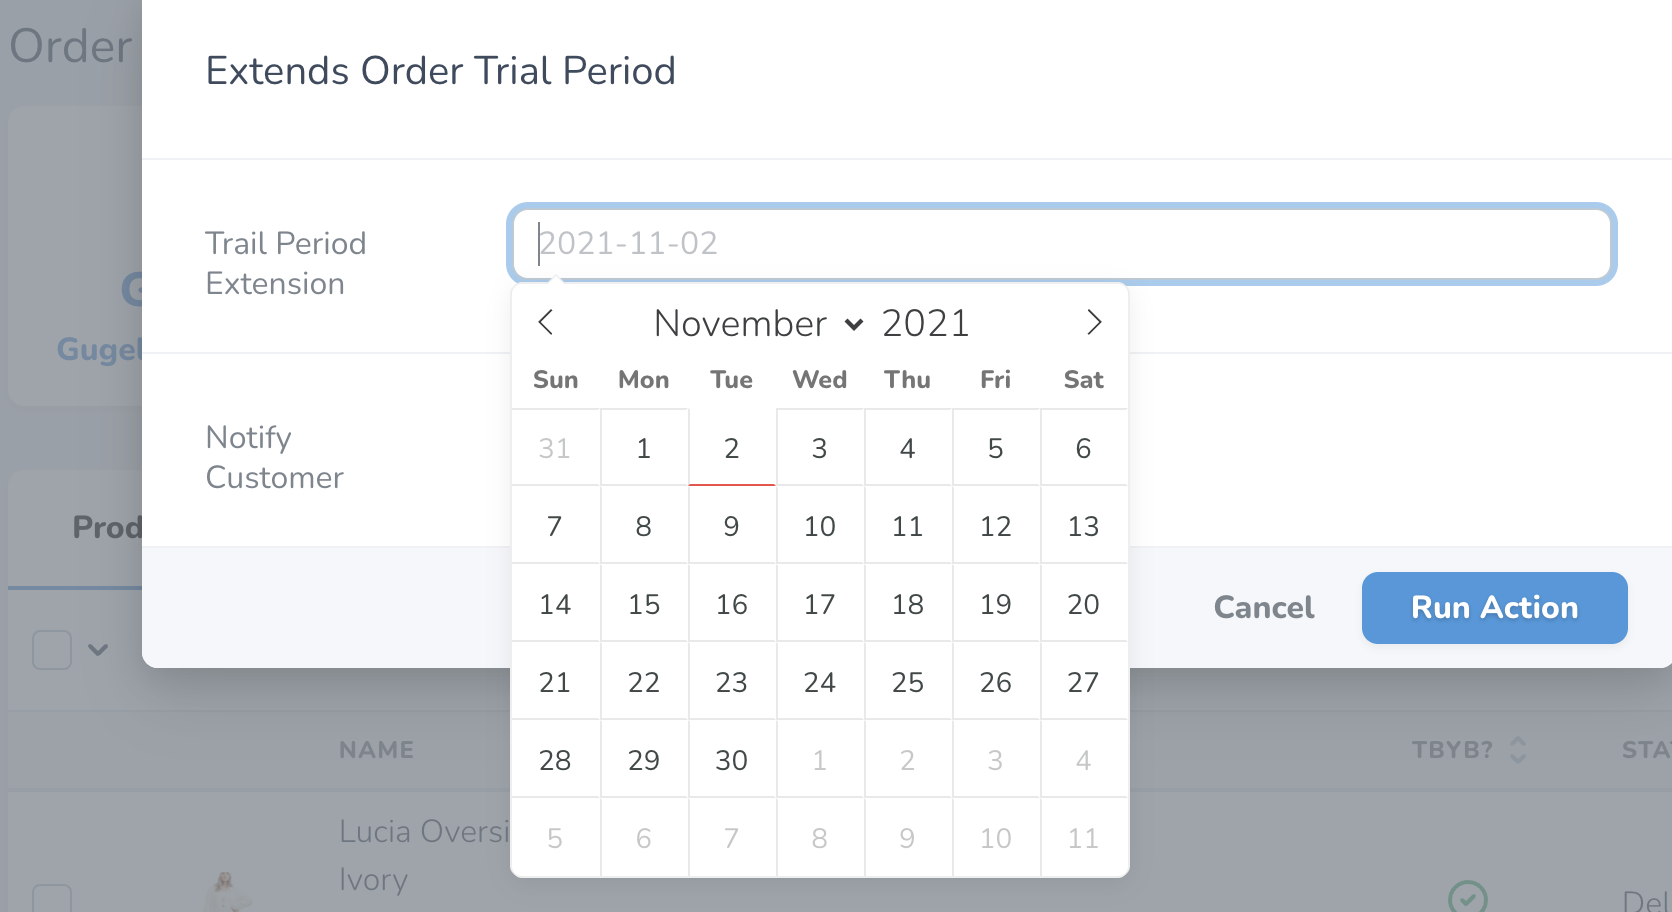Expand the bulk selection dropdown arrow

click(98, 649)
